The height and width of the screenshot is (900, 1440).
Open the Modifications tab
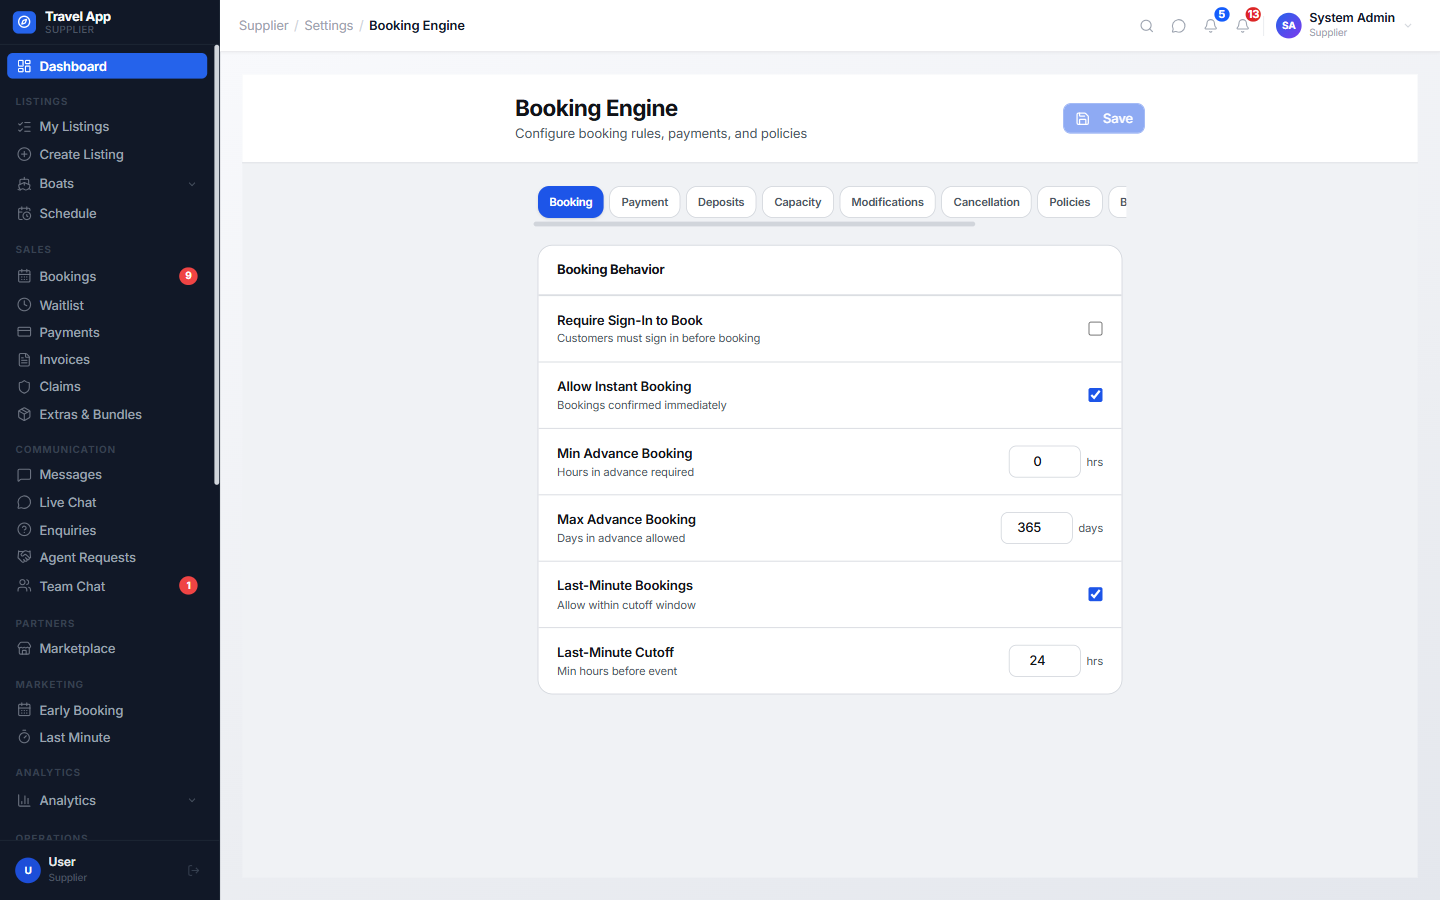click(888, 202)
